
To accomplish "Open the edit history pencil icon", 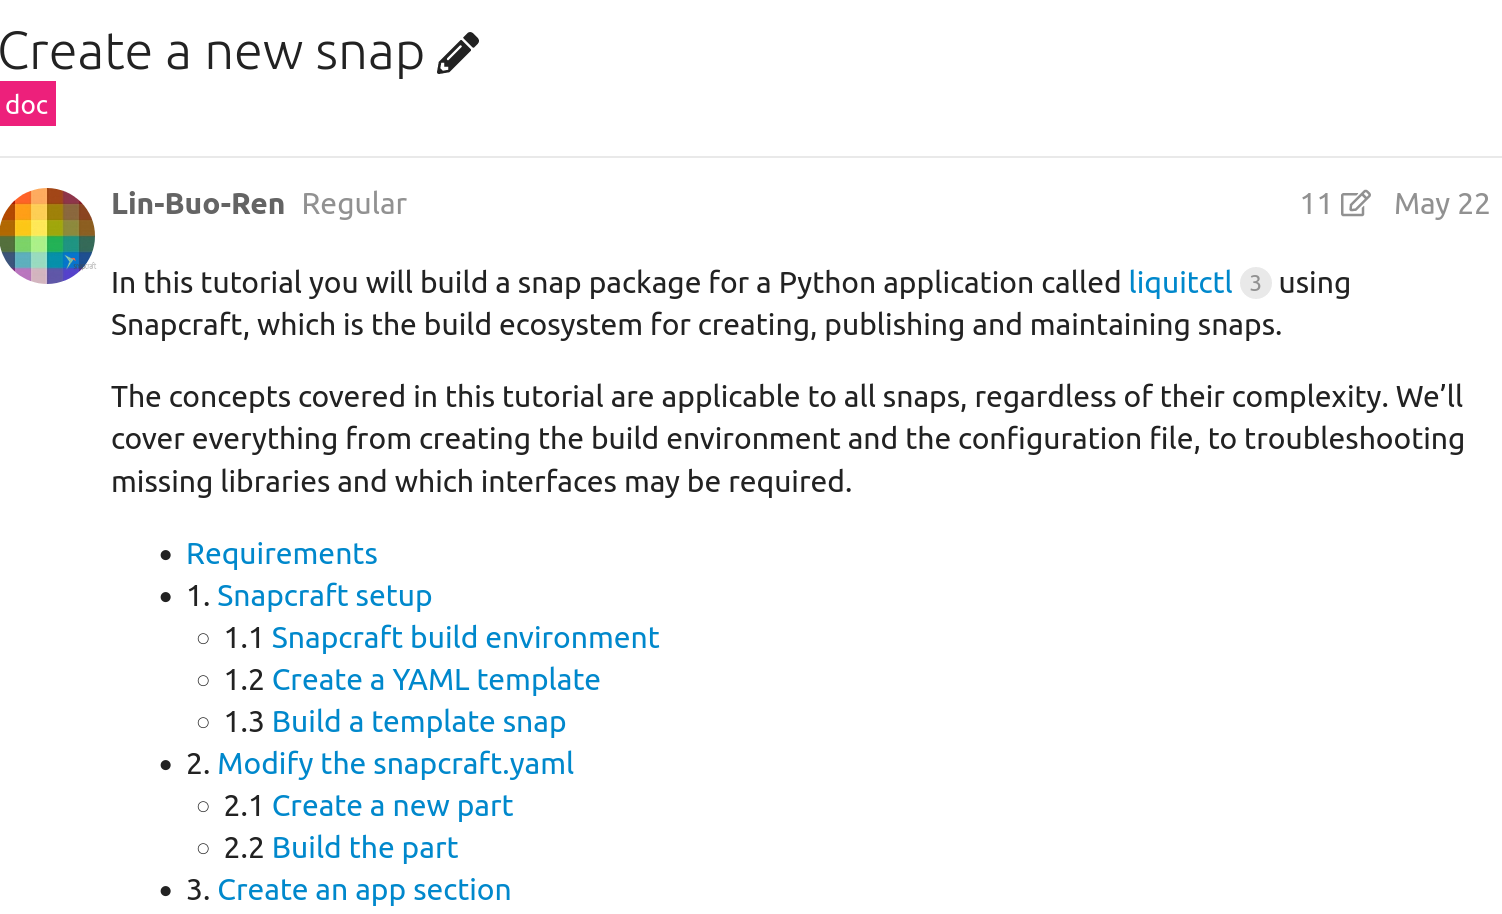I will (1355, 204).
